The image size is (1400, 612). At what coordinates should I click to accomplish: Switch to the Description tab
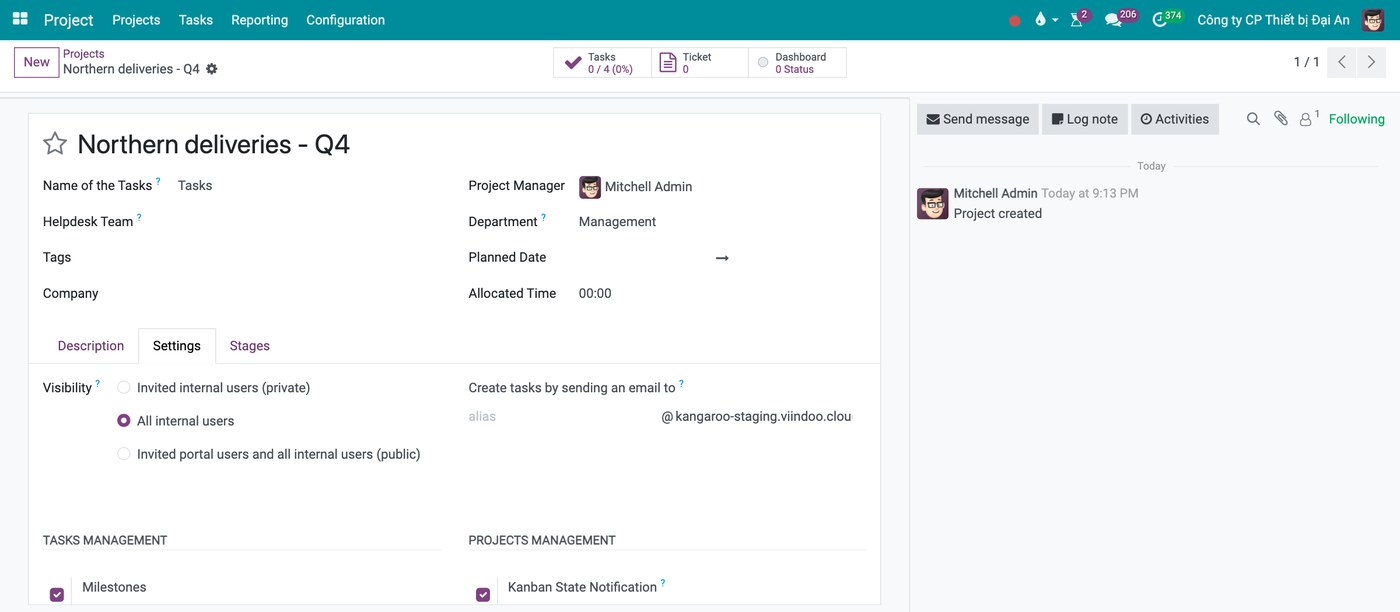[91, 346]
